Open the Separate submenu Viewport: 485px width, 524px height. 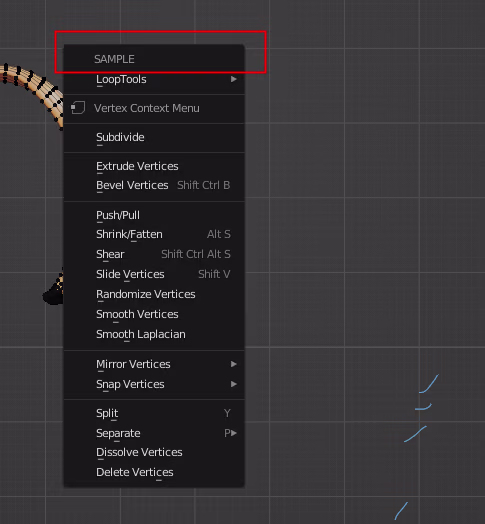click(x=154, y=433)
